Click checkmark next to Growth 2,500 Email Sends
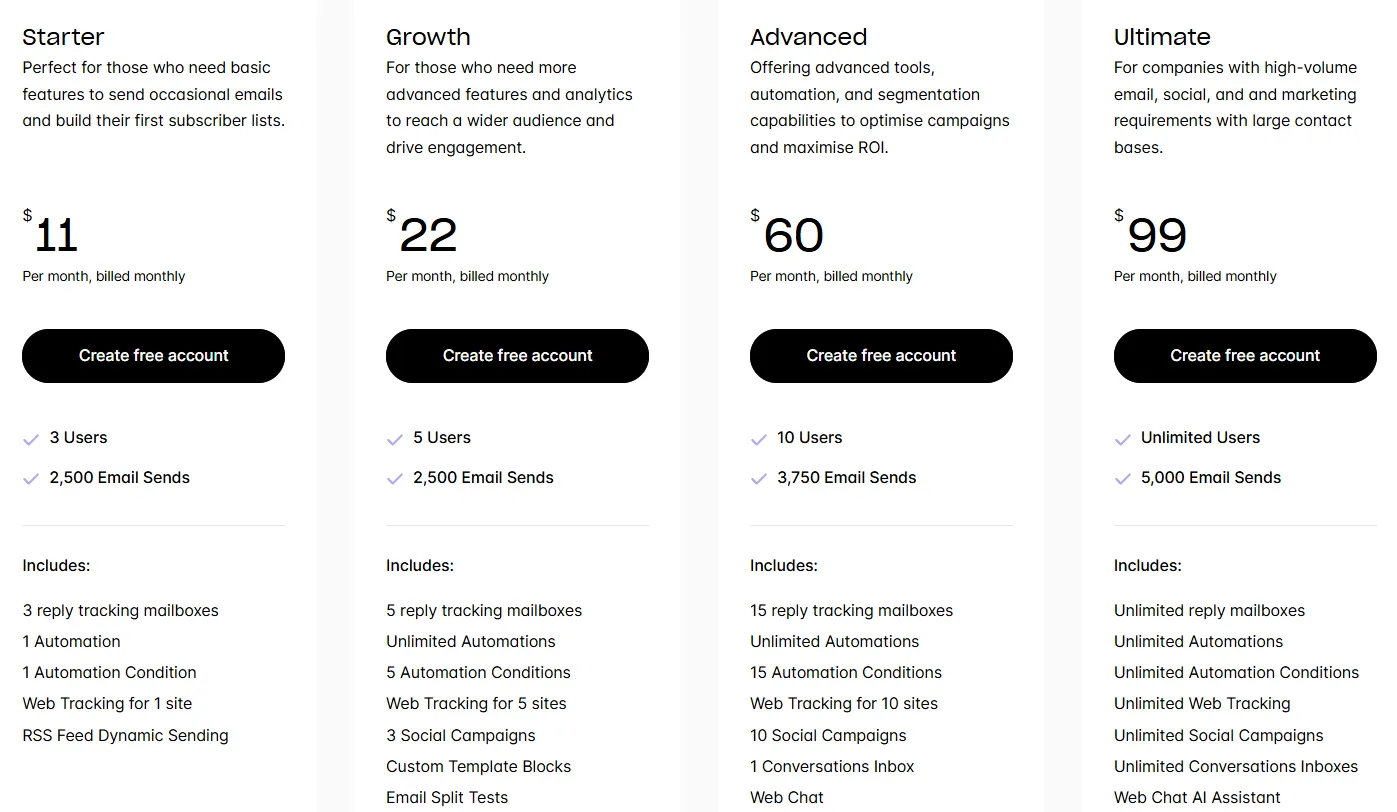 (395, 479)
